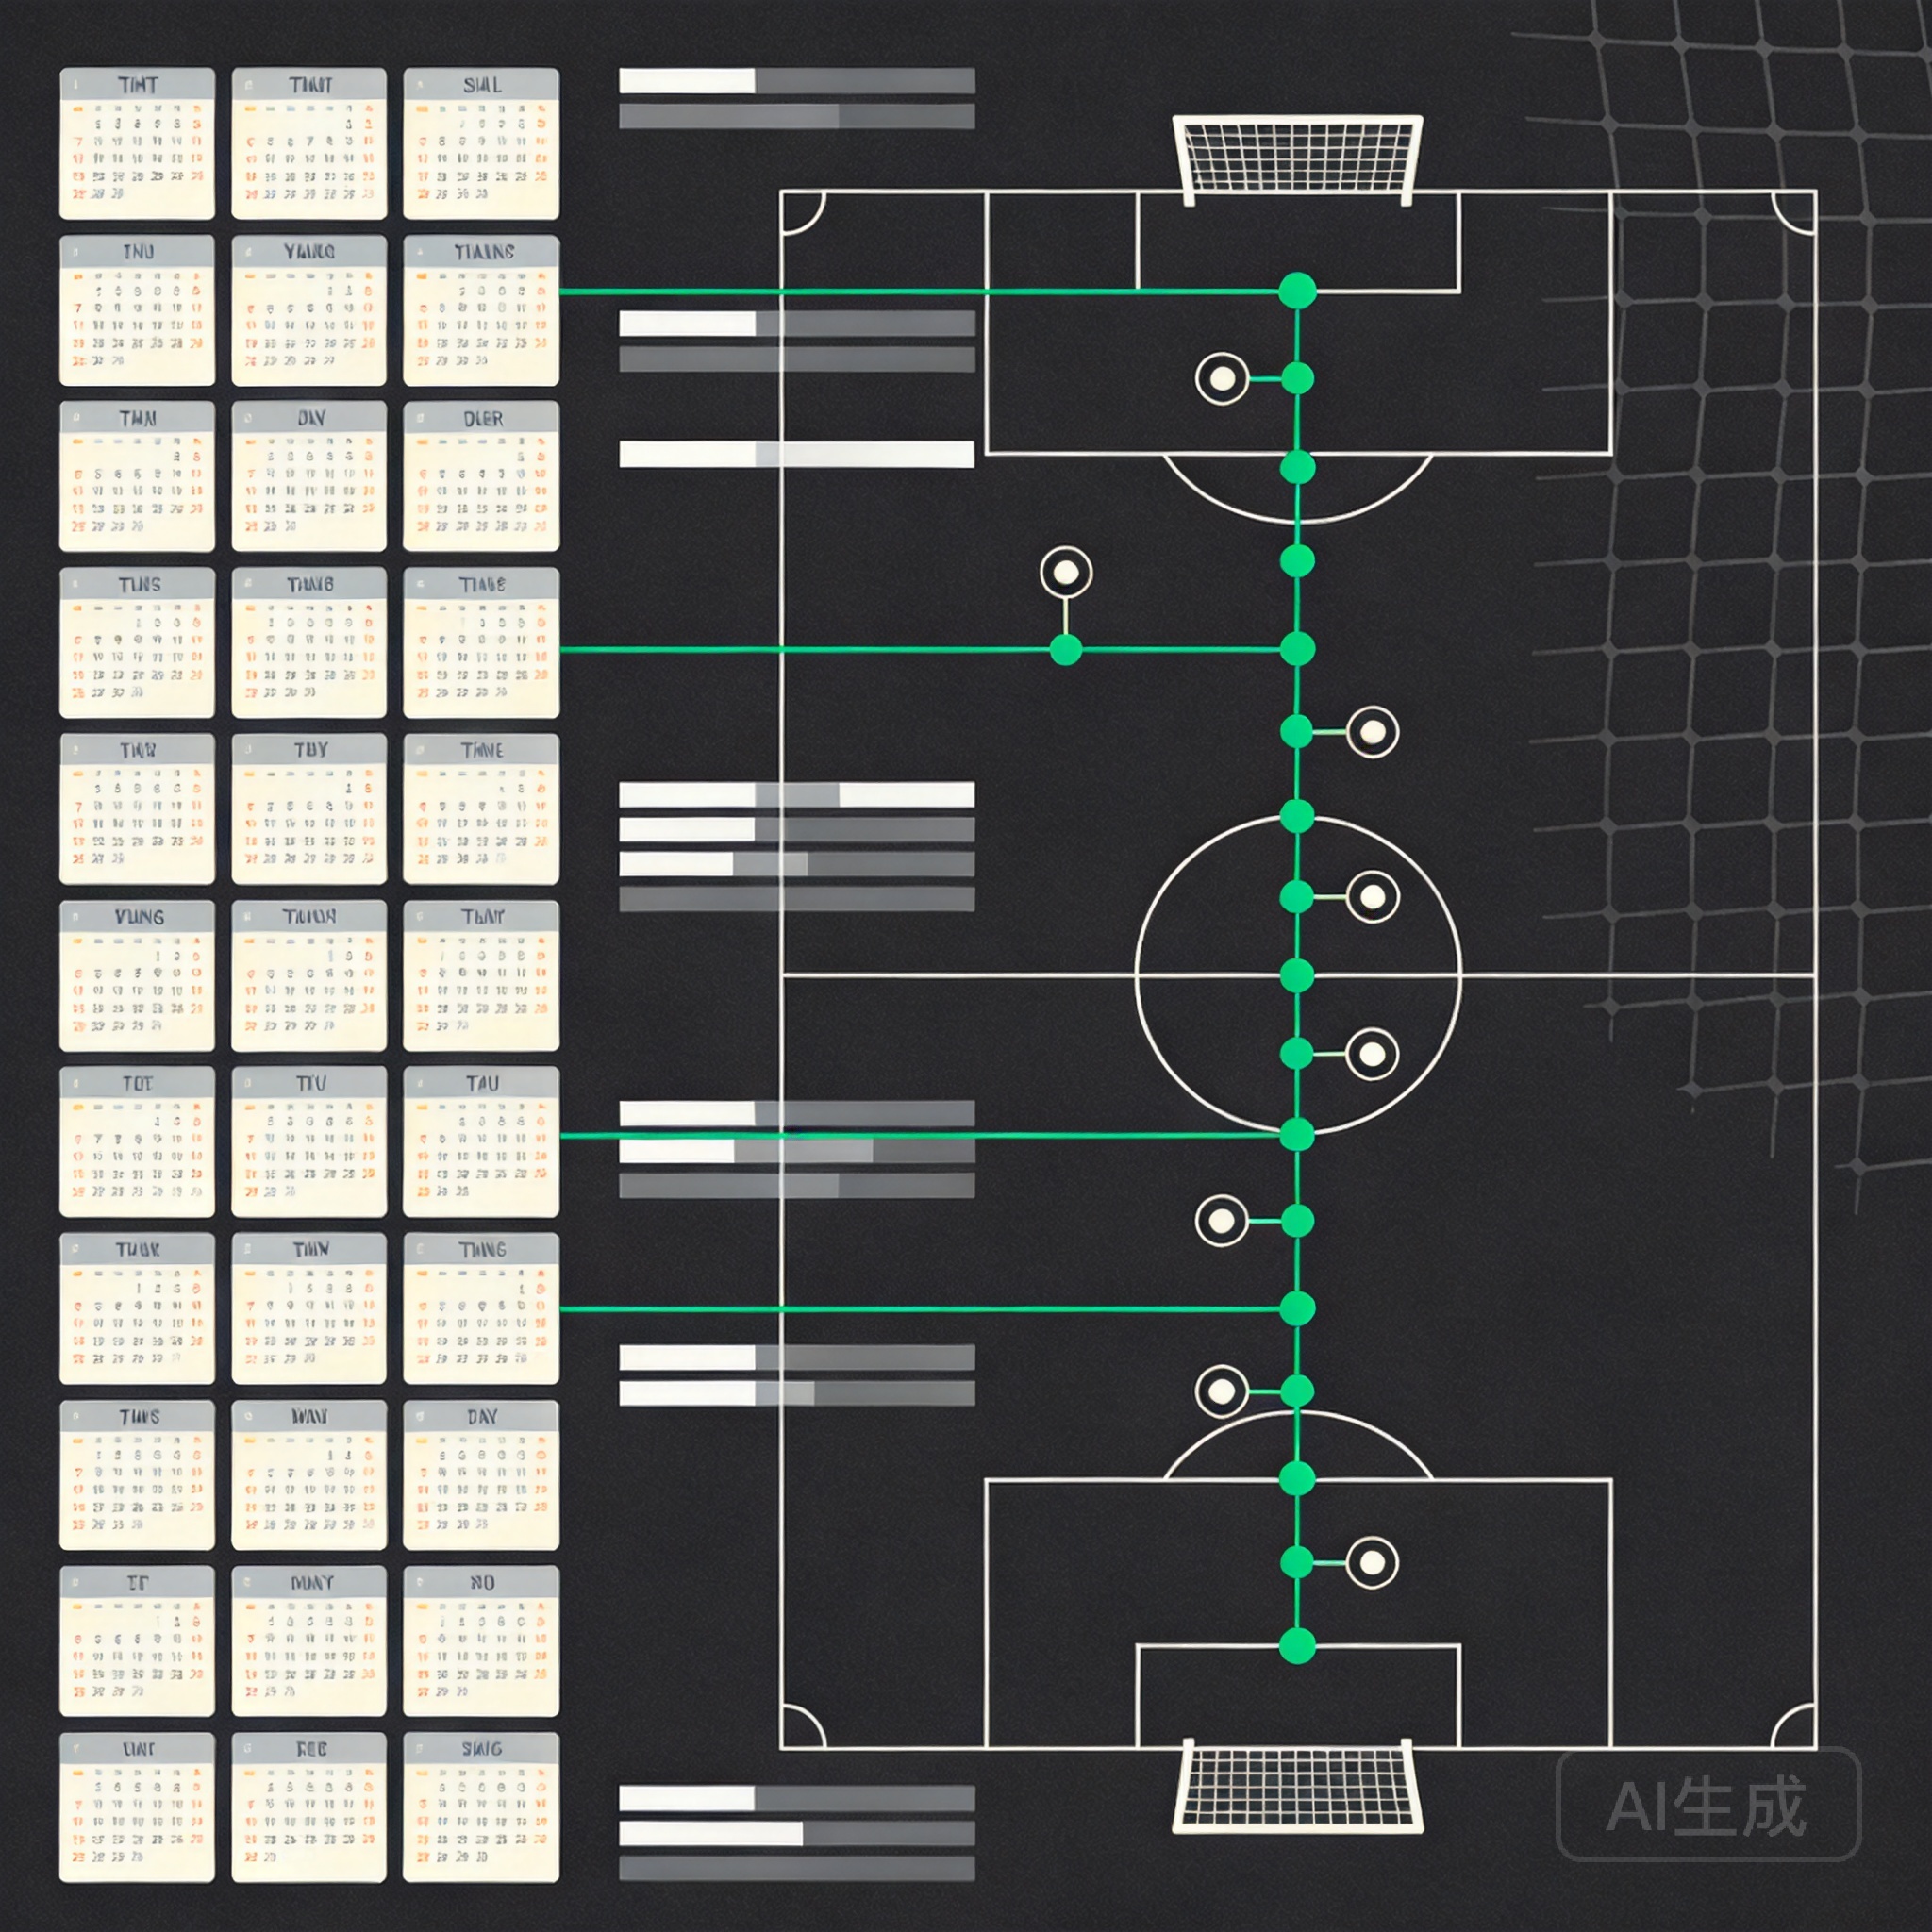Screen dimensions: 1932x1932
Task: Click the lower ring marker inside the center circle
Action: click(1372, 1054)
